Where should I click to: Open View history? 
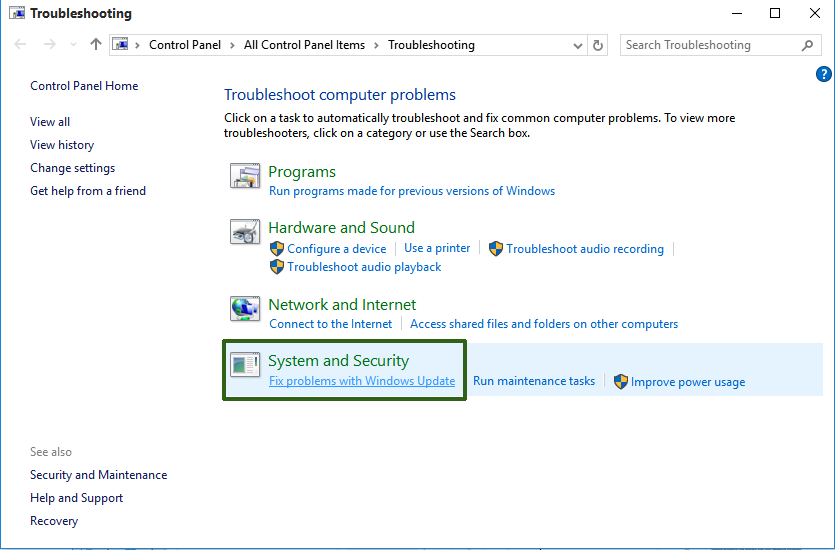[x=62, y=145]
